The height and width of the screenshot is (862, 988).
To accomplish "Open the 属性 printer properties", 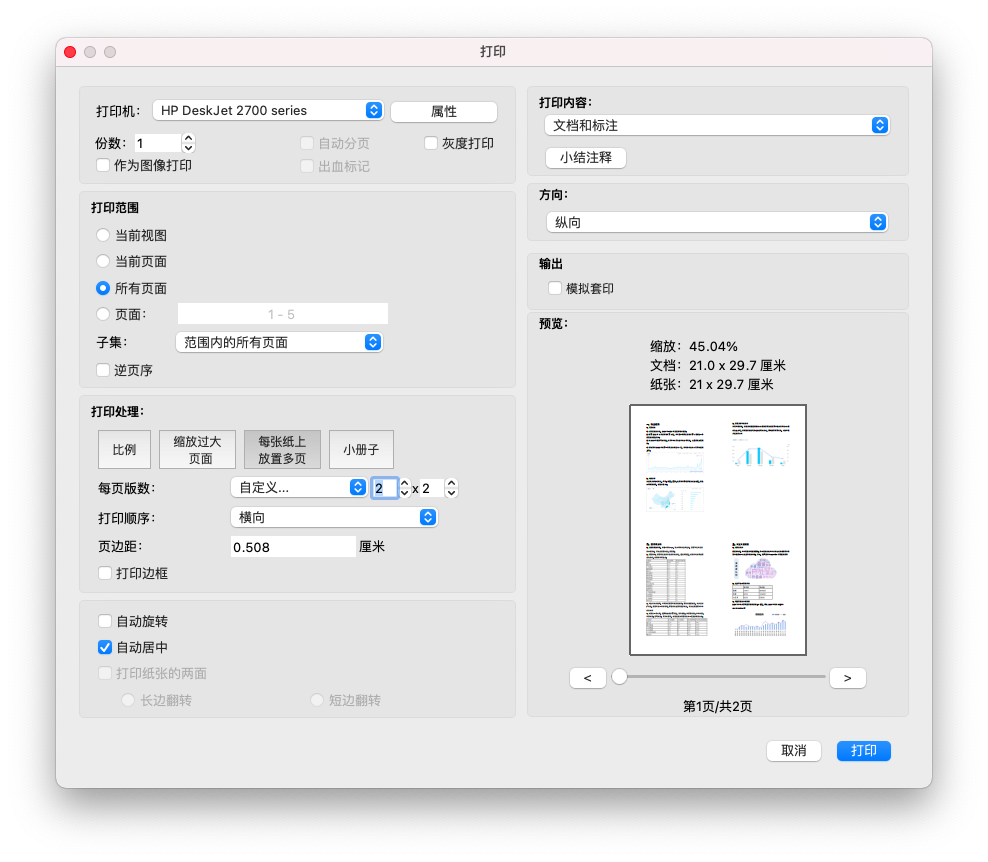I will click(443, 112).
